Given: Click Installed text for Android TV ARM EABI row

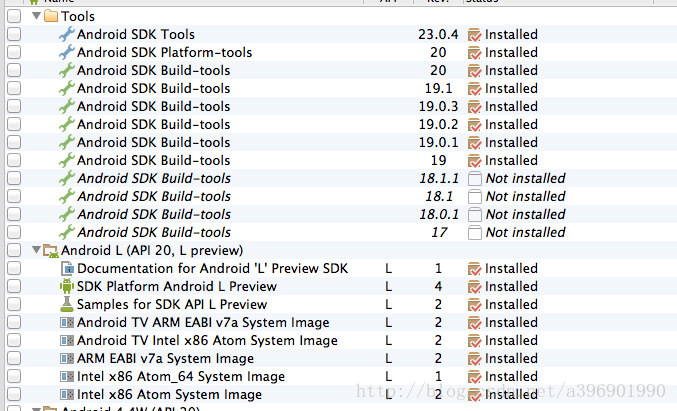Looking at the screenshot, I should [x=511, y=322].
